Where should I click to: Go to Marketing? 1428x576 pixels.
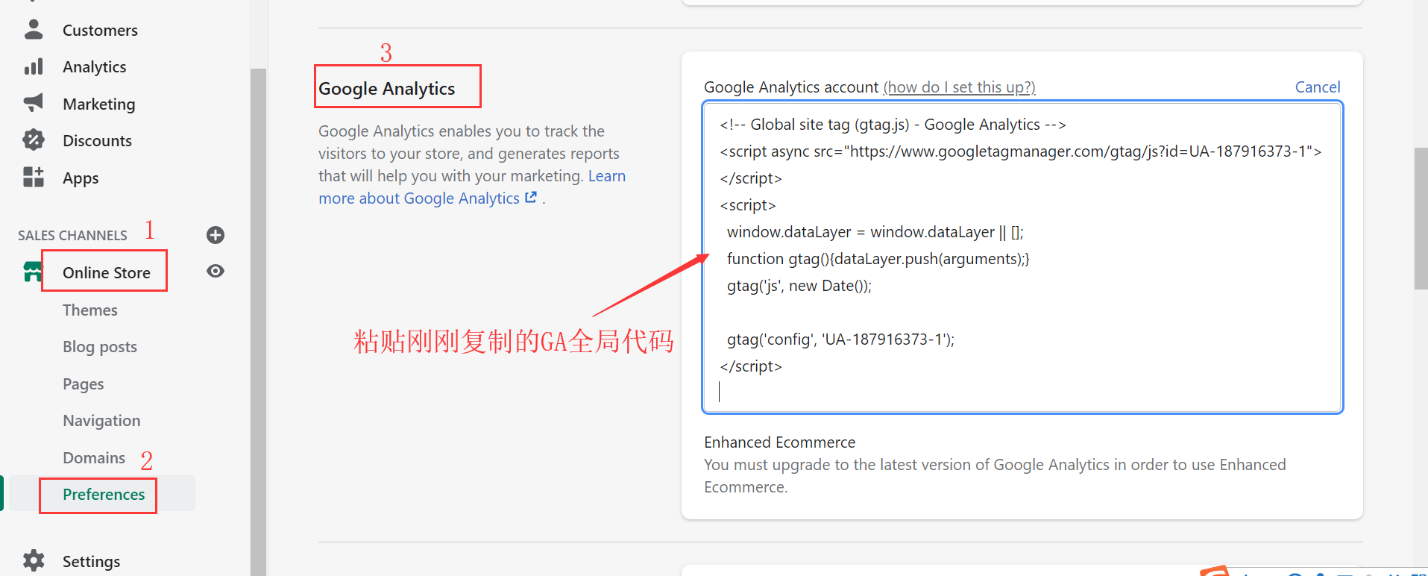point(98,104)
